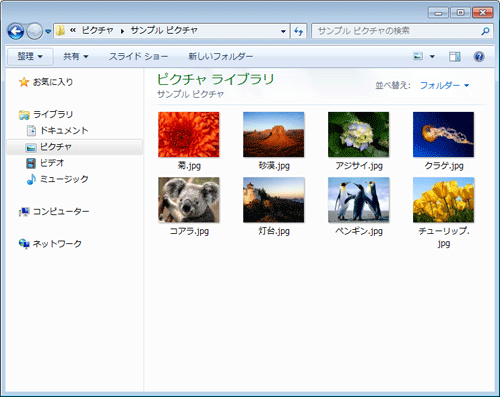This screenshot has height=397, width=500.
Task: Click the アジサイ.jpg file name
Action: [x=359, y=166]
